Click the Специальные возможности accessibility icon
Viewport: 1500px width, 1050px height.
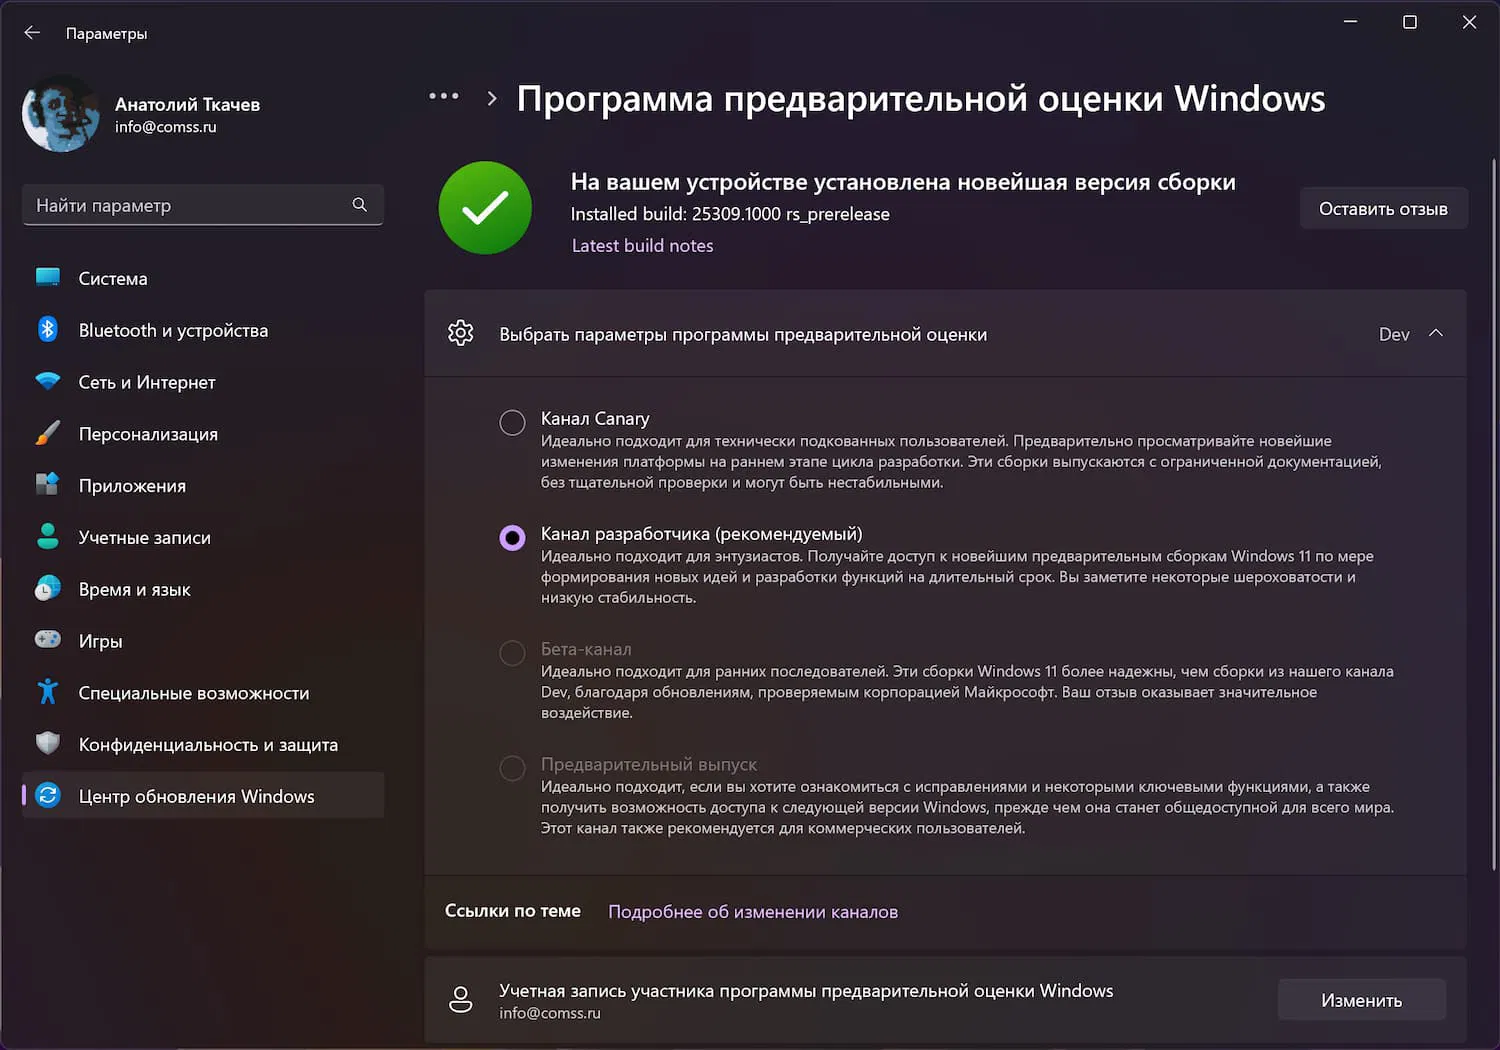click(x=48, y=692)
